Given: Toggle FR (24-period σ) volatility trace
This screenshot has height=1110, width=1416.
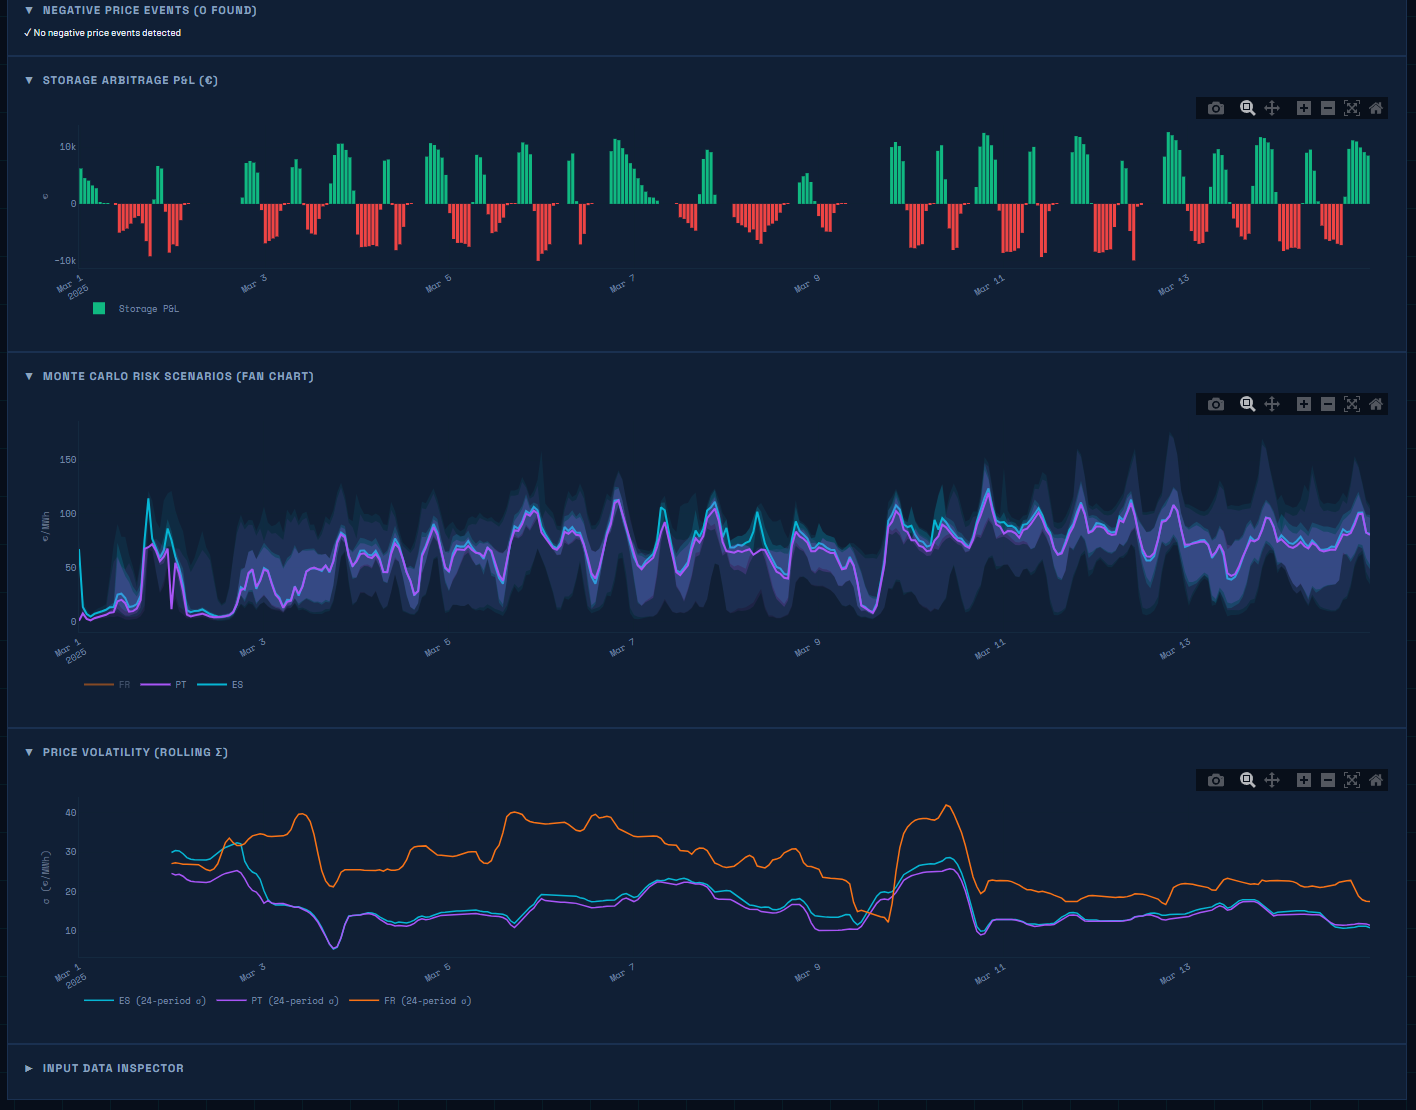Looking at the screenshot, I should pyautogui.click(x=410, y=1001).
